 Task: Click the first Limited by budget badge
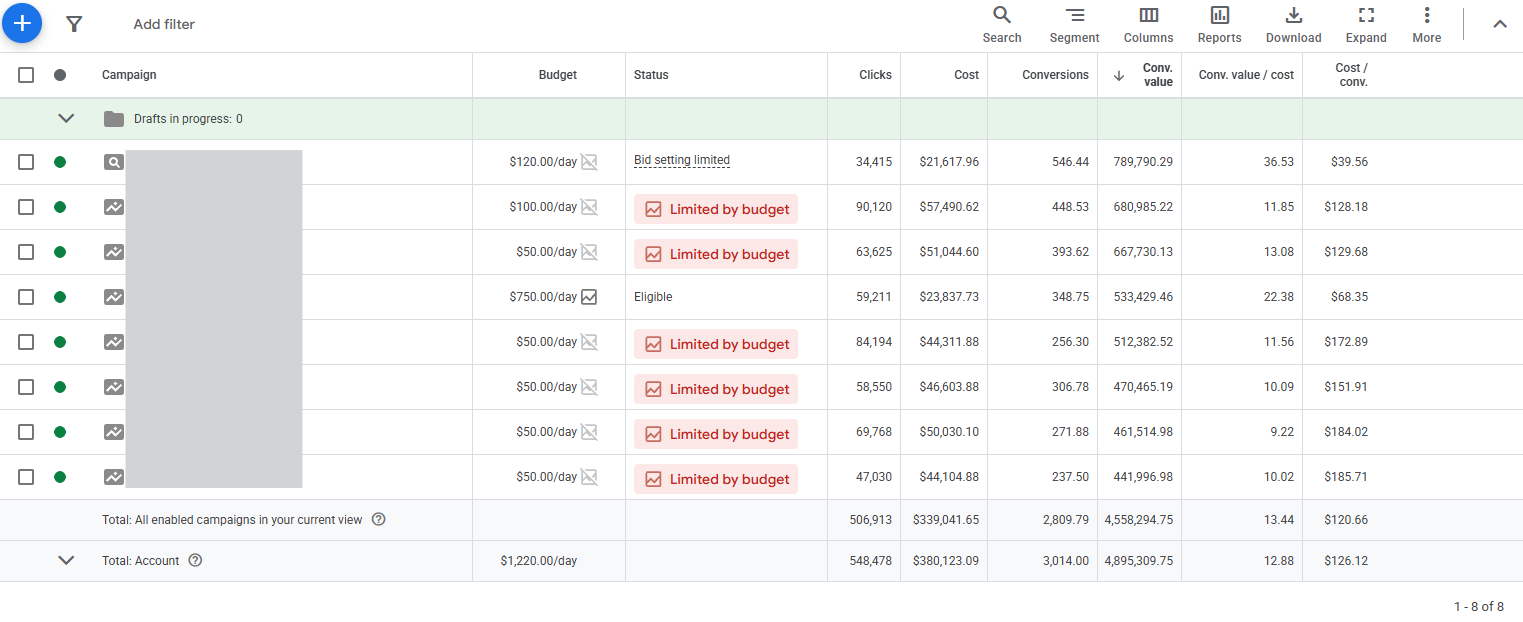(x=716, y=209)
